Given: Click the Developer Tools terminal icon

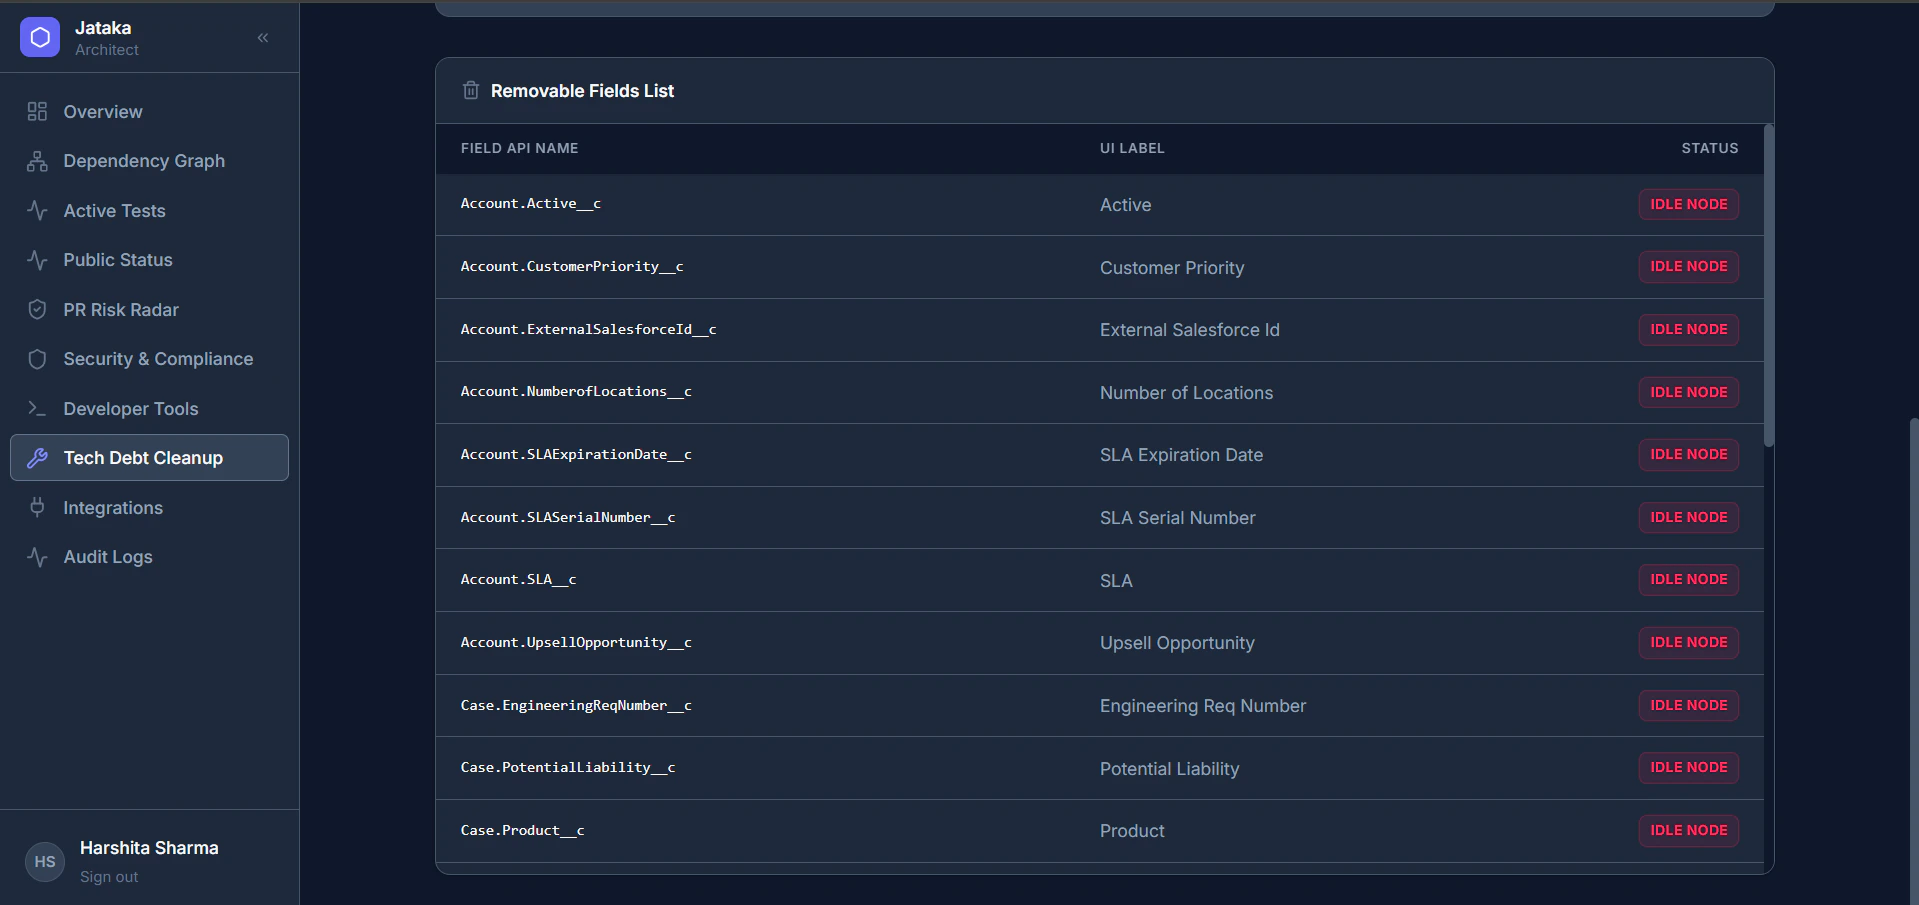Looking at the screenshot, I should point(37,408).
